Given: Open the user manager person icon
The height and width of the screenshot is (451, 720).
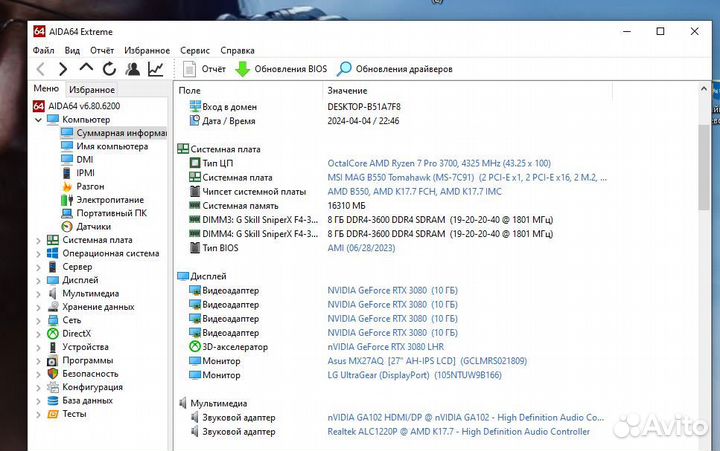Looking at the screenshot, I should [133, 69].
